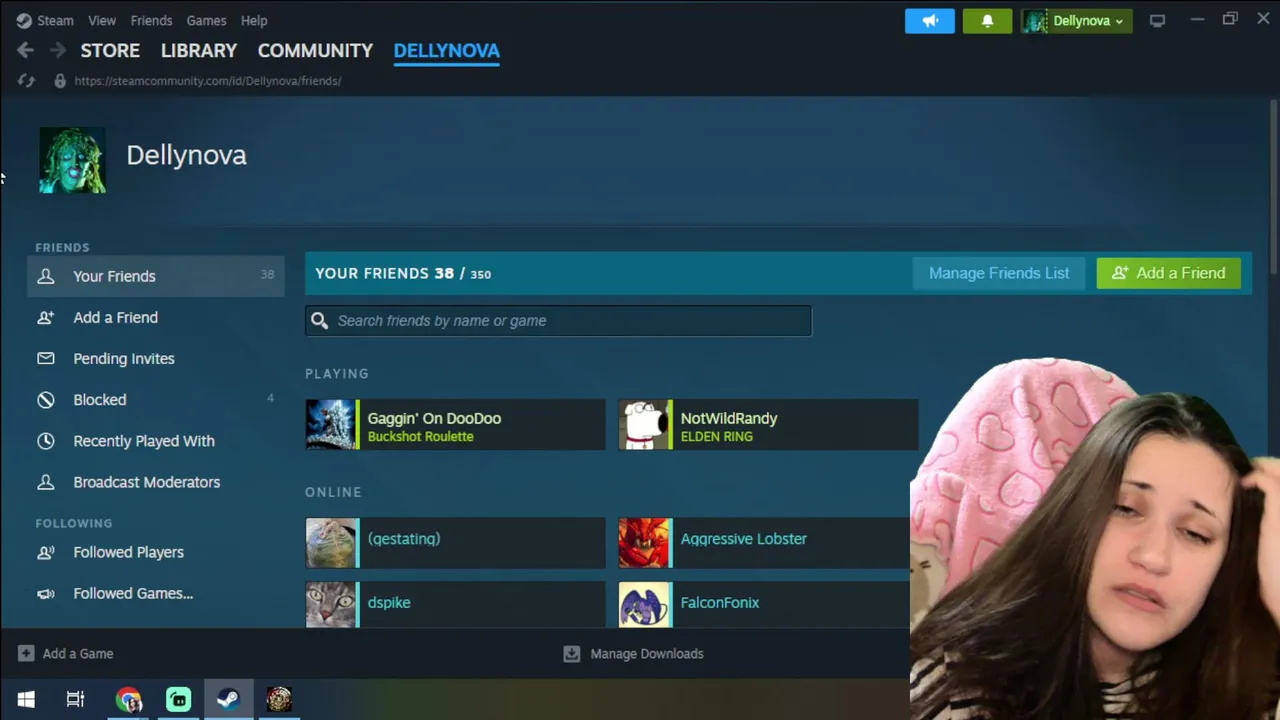This screenshot has height=720, width=1280.
Task: Click the Add a Friend sidebar icon
Action: [46, 317]
